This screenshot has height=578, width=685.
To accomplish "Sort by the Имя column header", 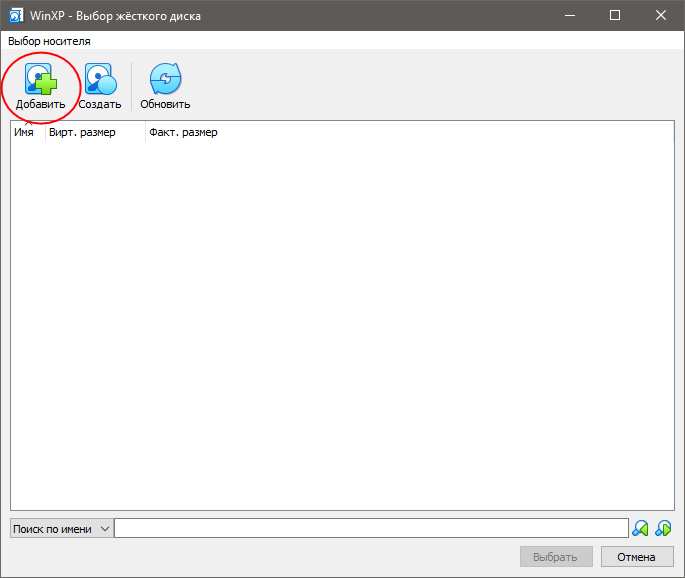I will pos(28,132).
